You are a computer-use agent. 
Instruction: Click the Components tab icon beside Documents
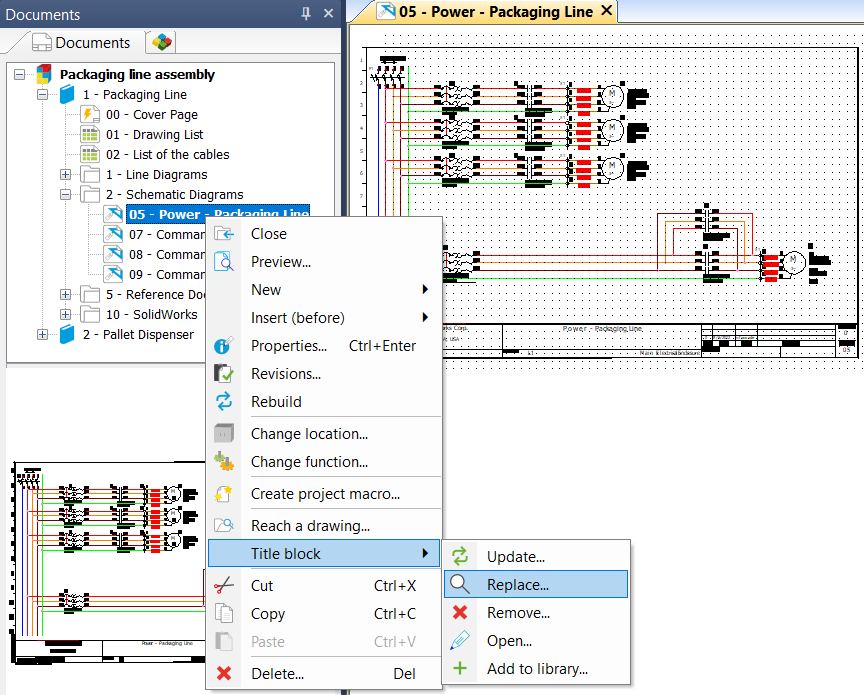pos(161,42)
